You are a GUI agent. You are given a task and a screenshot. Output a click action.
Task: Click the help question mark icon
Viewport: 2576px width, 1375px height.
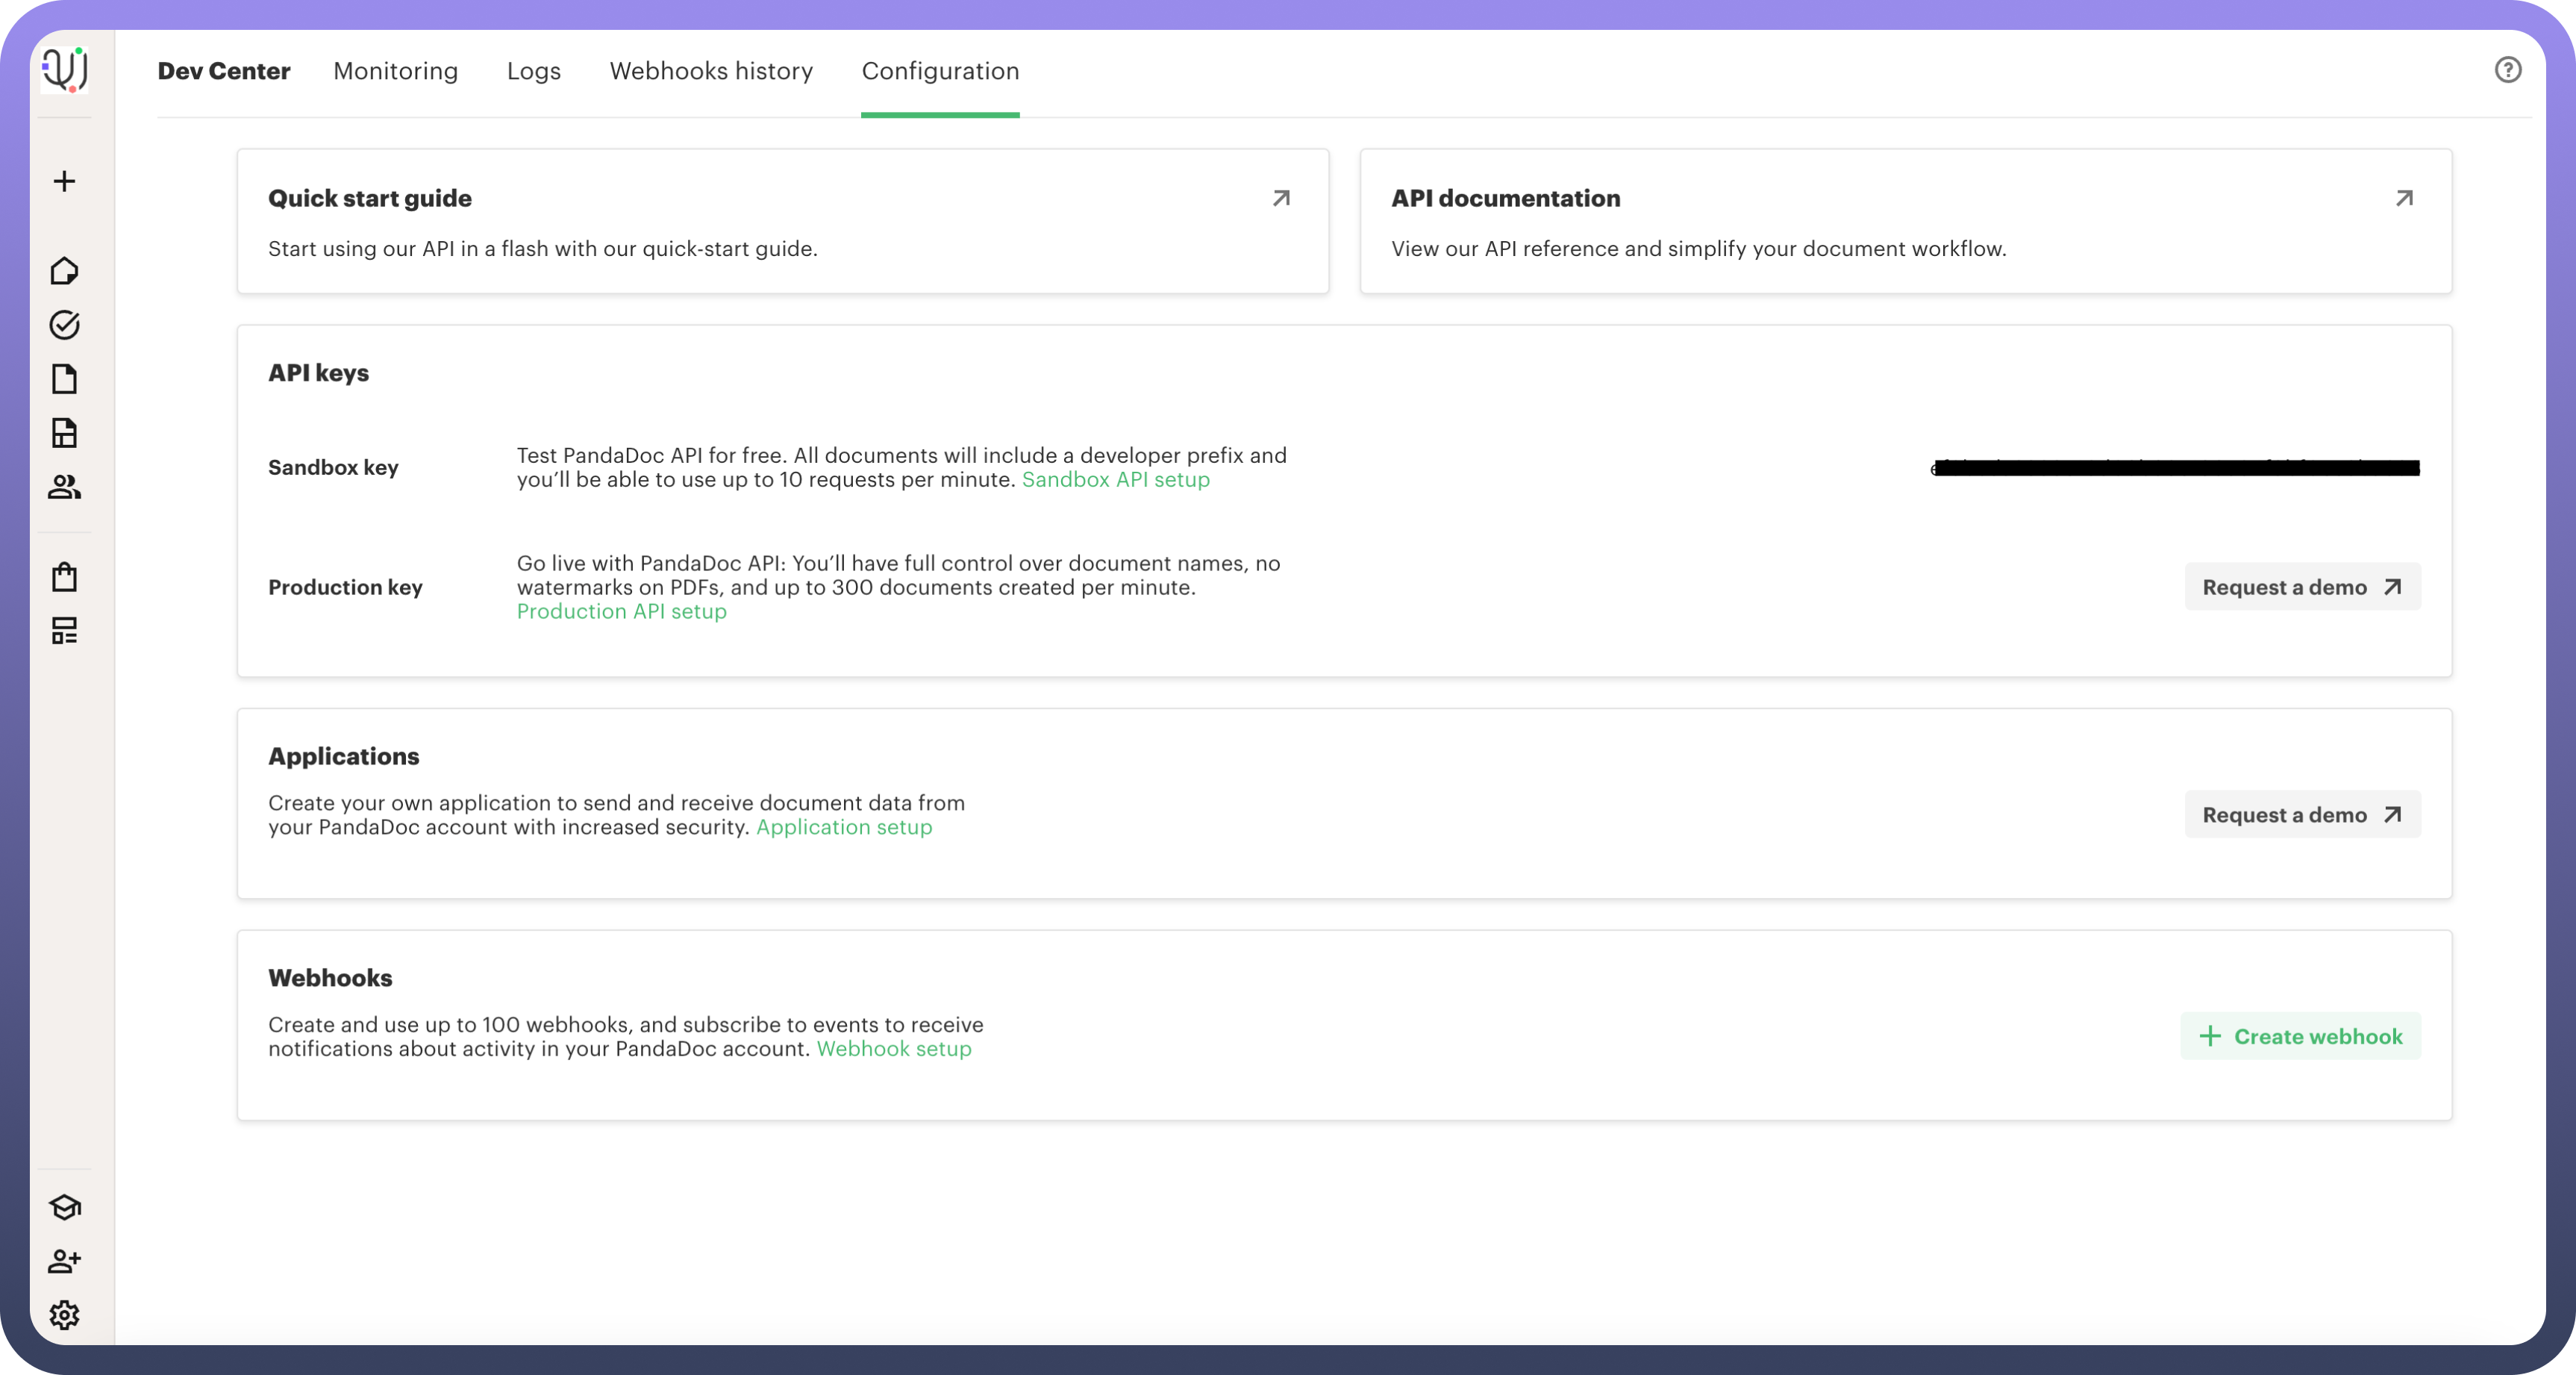pyautogui.click(x=2507, y=70)
